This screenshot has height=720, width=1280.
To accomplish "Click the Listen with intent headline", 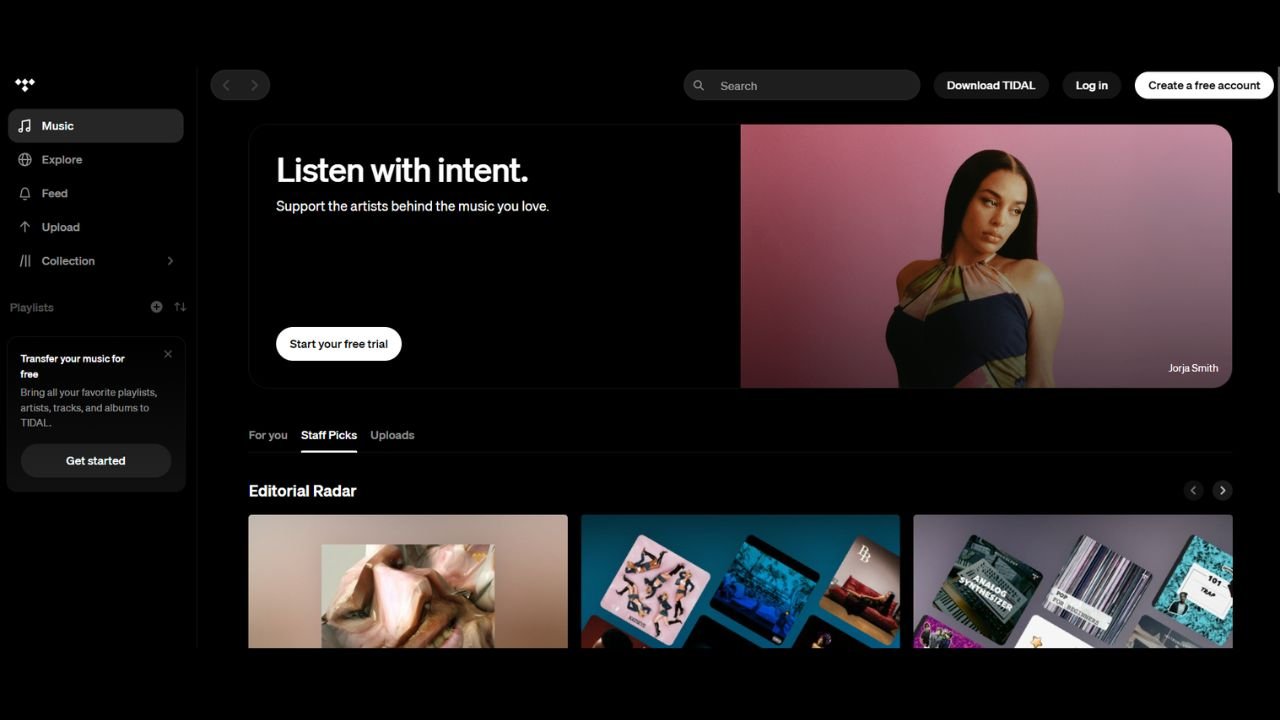I will coord(402,170).
